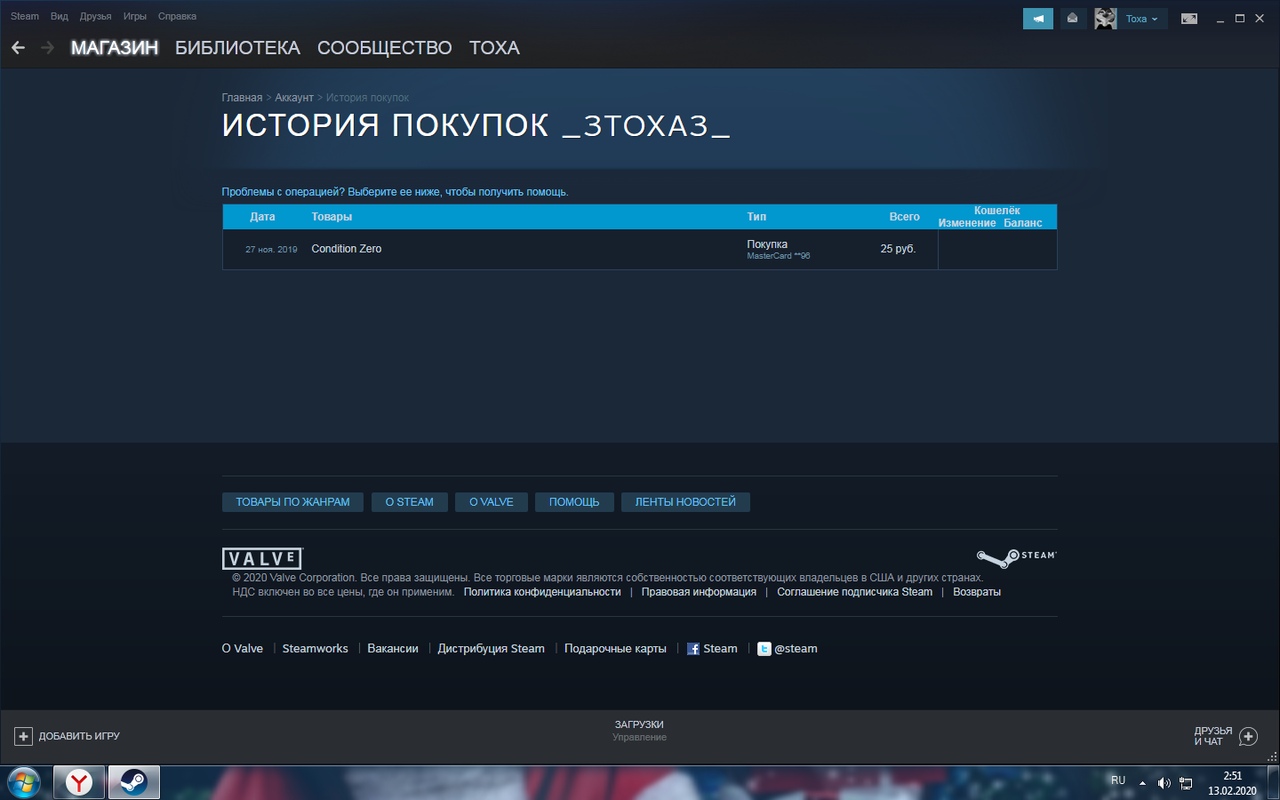Image resolution: width=1280 pixels, height=800 pixels.
Task: Open the inbox envelope icon
Action: [x=1073, y=18]
